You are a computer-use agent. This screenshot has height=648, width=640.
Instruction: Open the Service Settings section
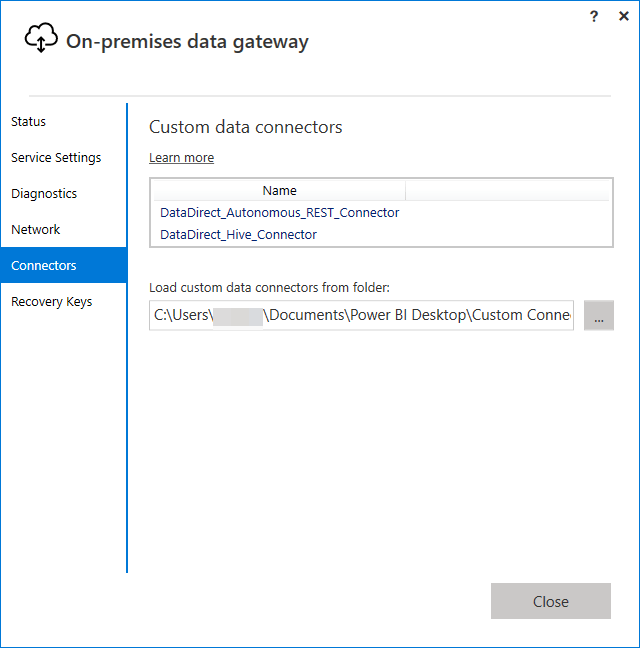(56, 157)
